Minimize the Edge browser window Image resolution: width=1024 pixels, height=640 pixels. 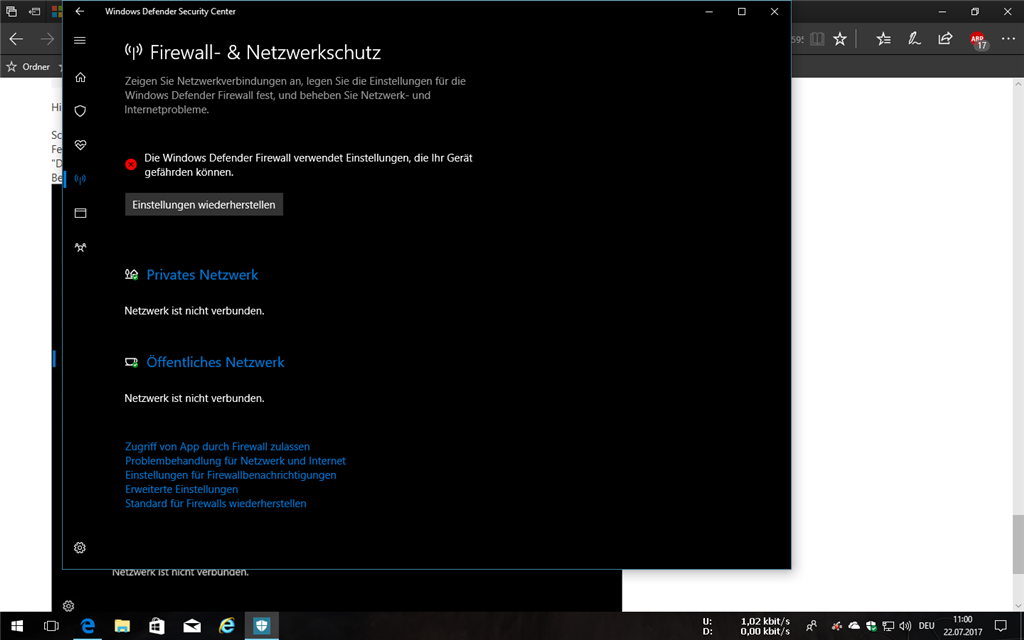tap(942, 11)
